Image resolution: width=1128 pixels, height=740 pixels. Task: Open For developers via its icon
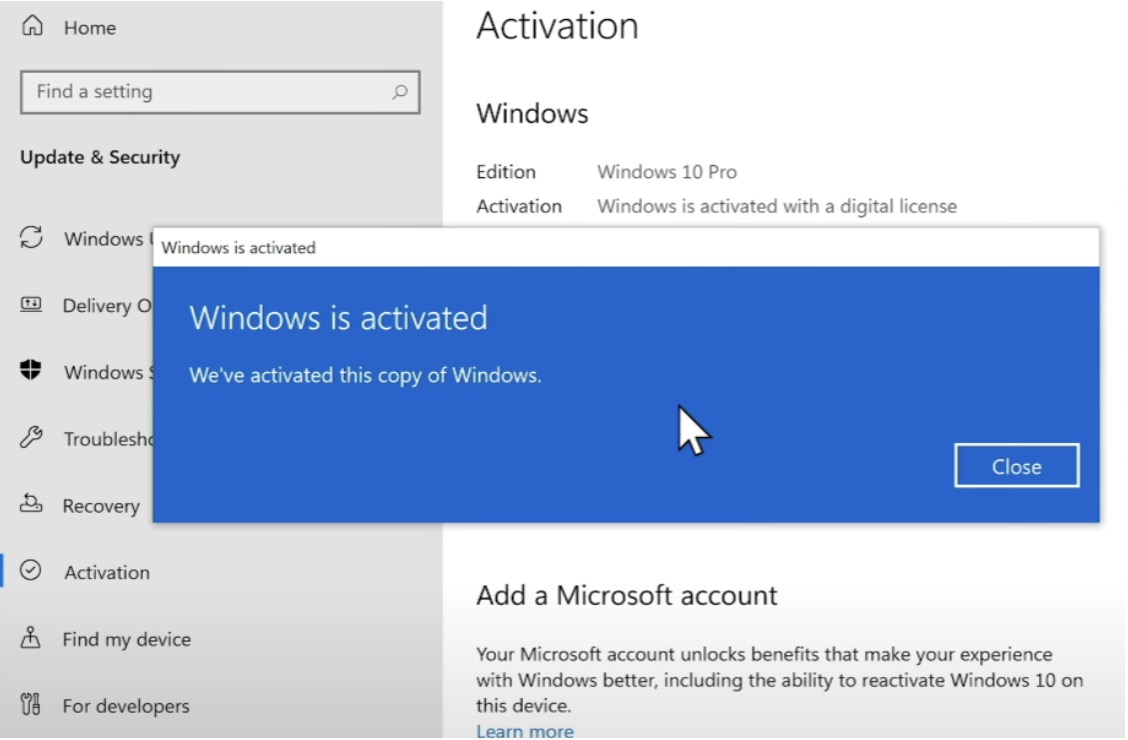[32, 705]
